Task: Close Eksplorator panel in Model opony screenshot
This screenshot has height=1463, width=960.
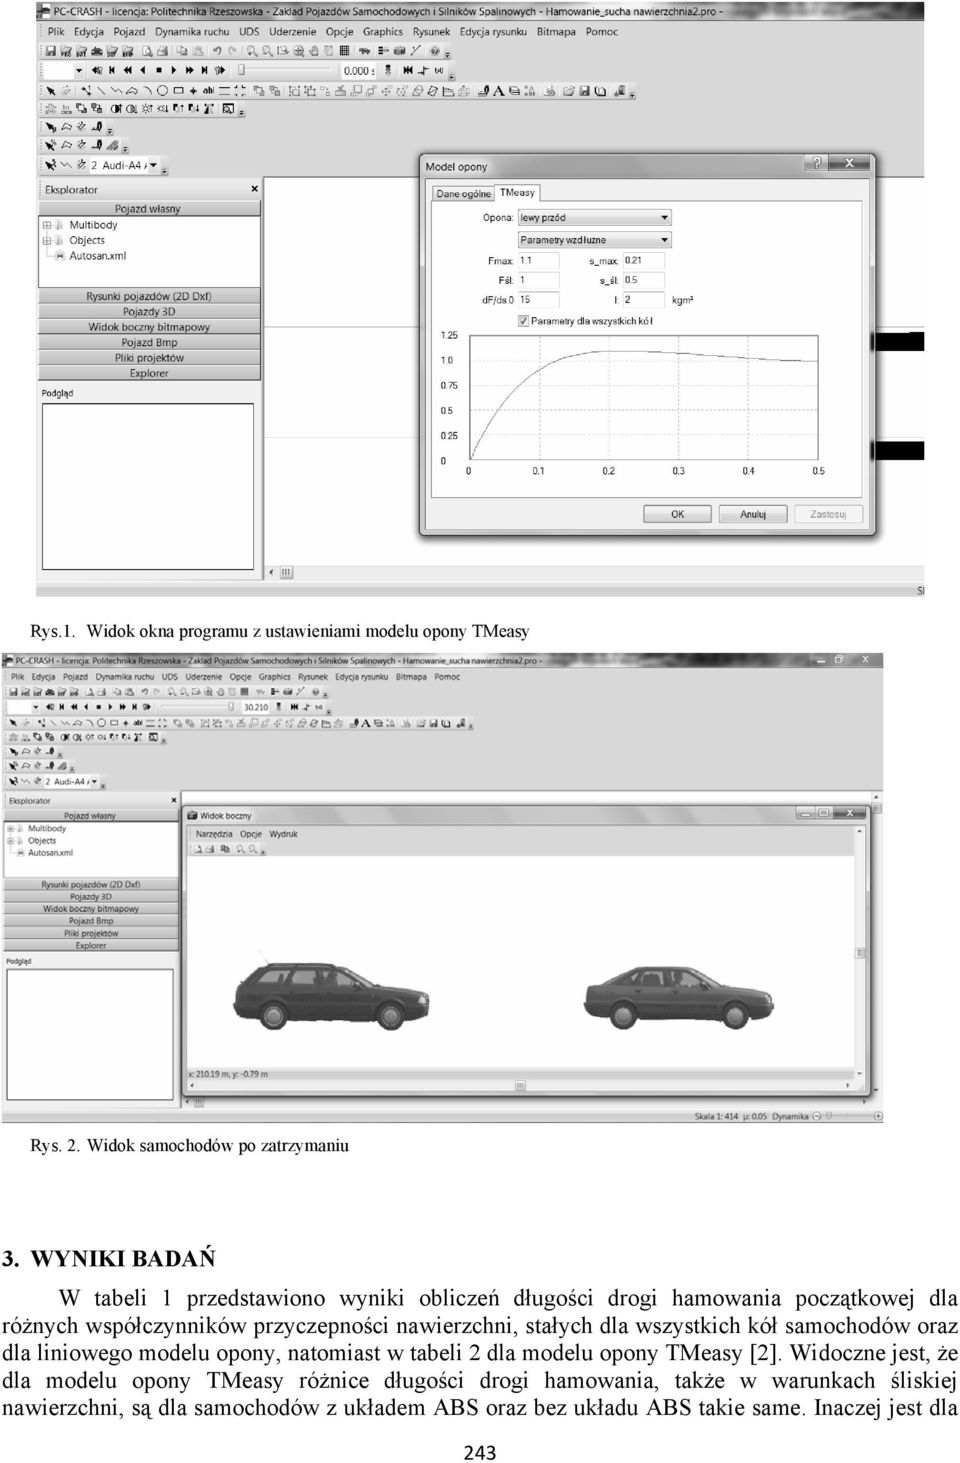Action: [254, 189]
